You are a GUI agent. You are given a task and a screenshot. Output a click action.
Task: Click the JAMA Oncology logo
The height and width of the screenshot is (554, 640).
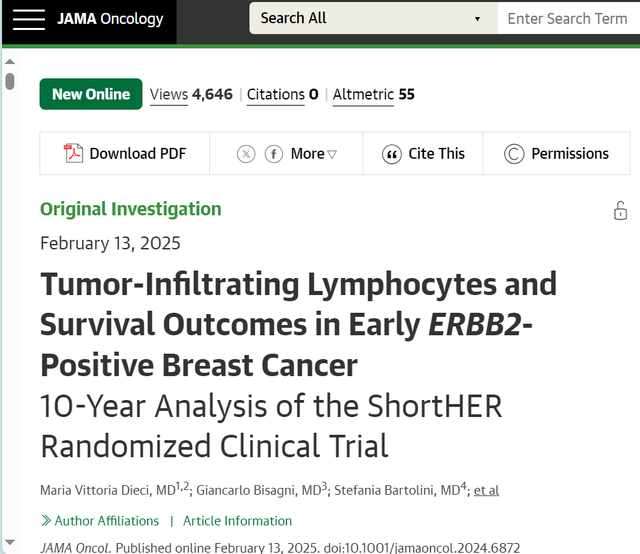coord(110,19)
